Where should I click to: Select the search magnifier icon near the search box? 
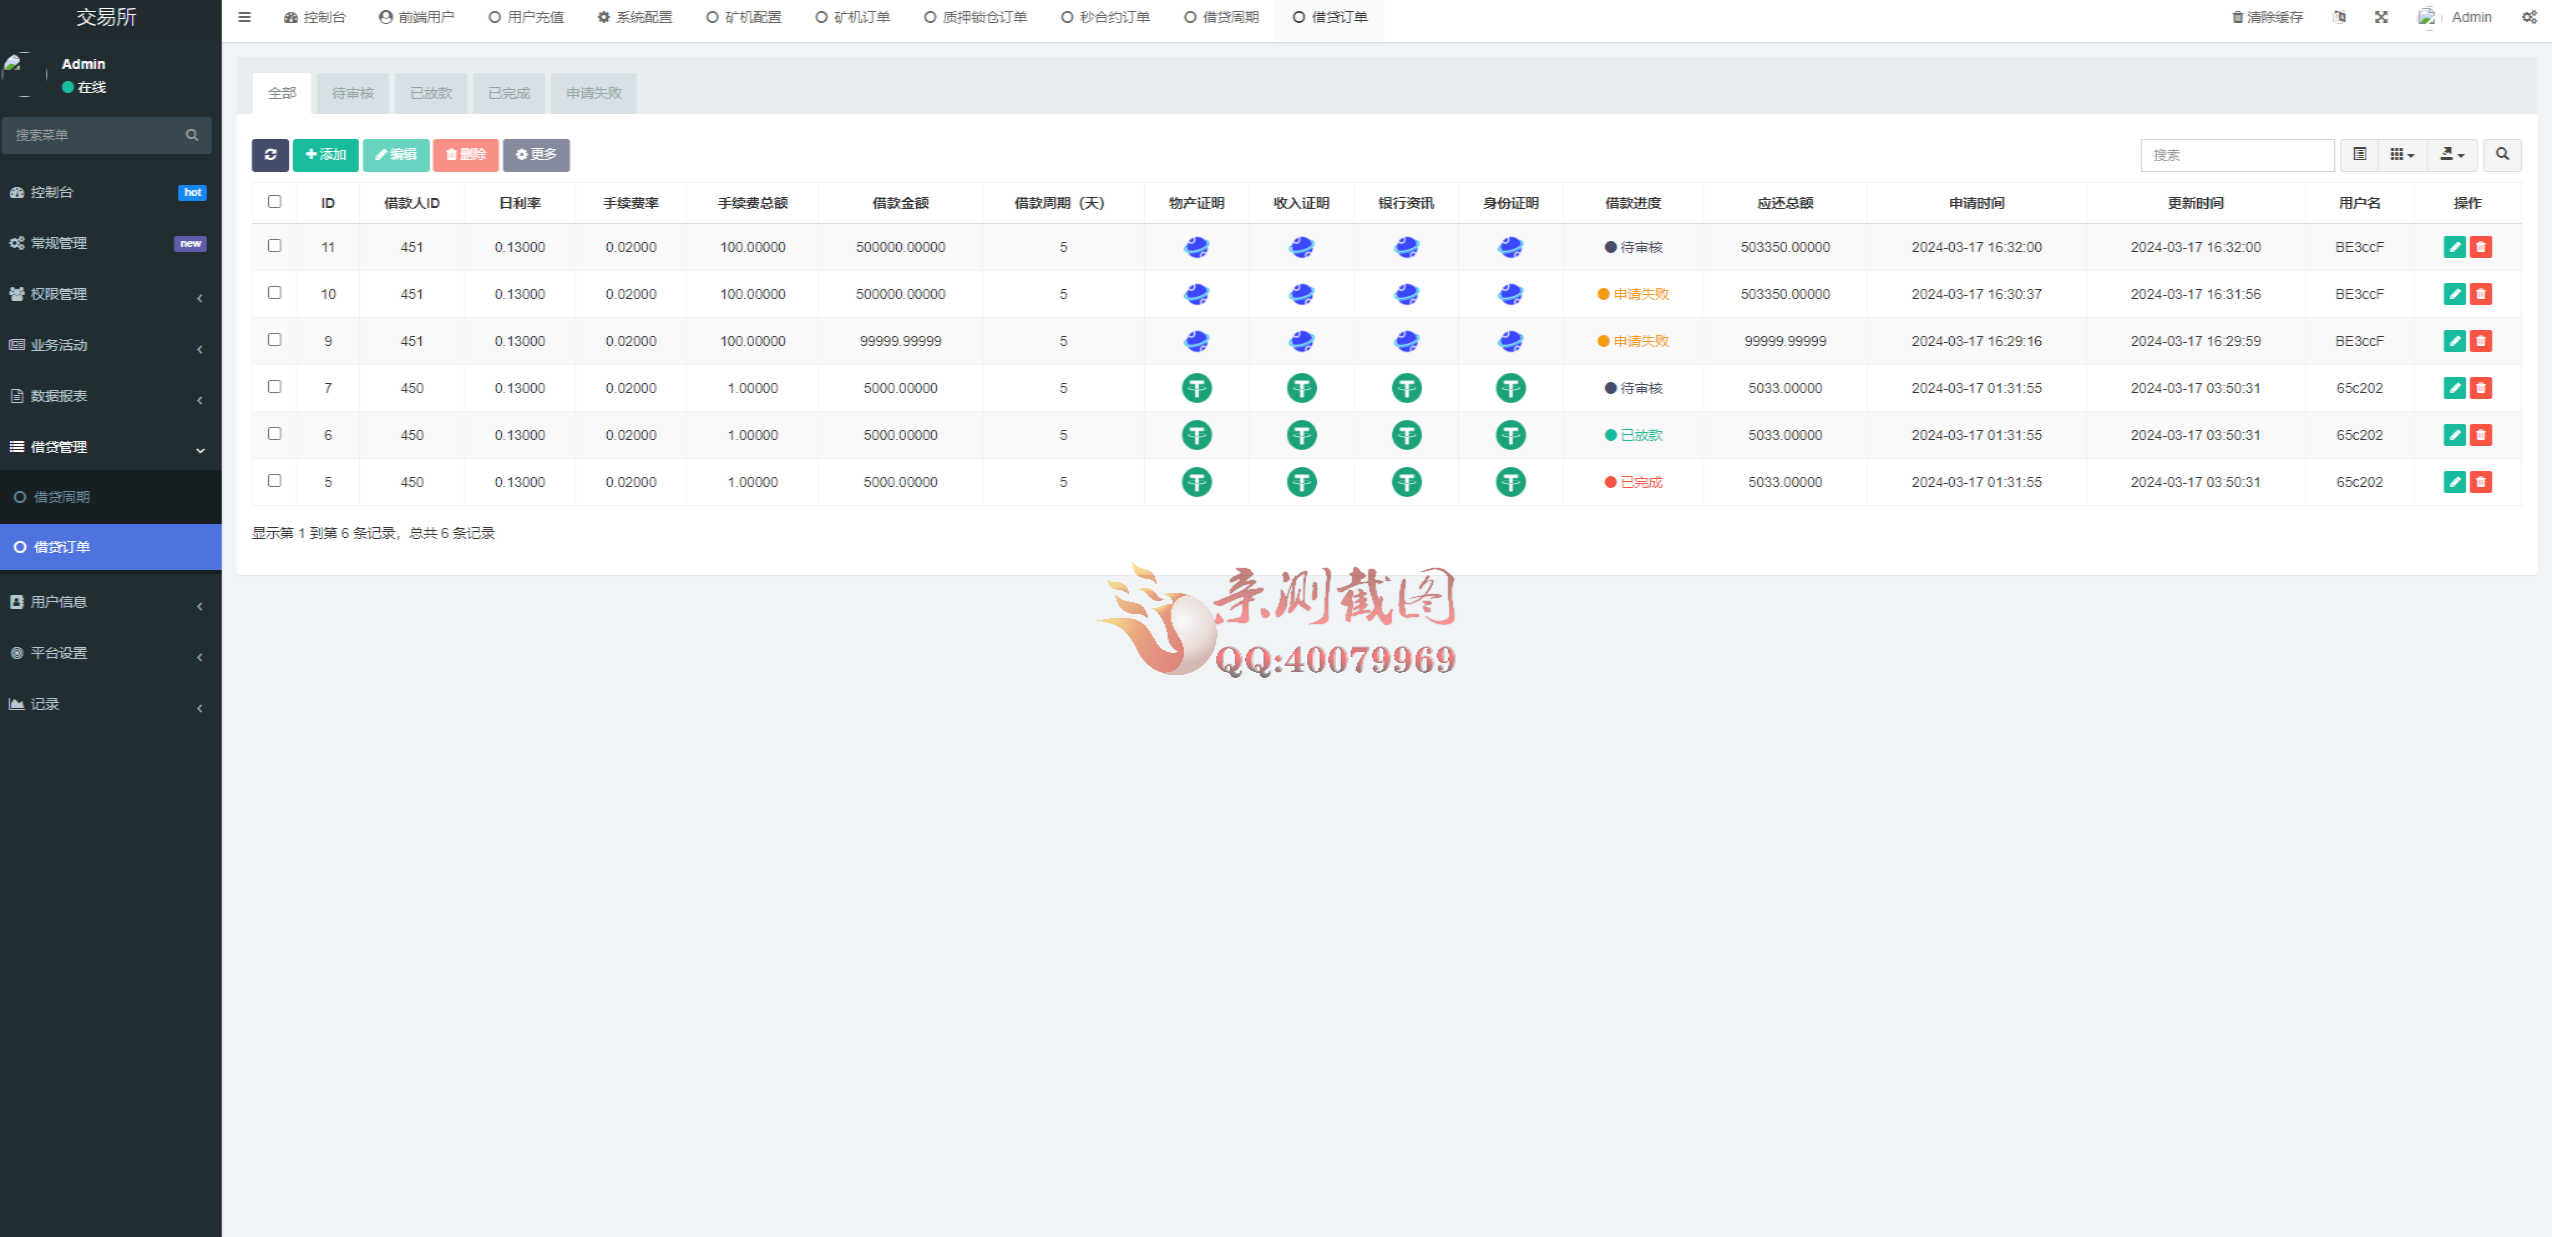[2503, 155]
